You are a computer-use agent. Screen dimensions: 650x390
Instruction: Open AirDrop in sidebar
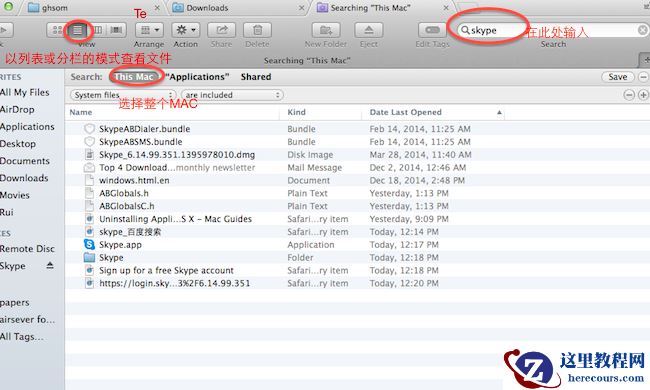[17, 109]
